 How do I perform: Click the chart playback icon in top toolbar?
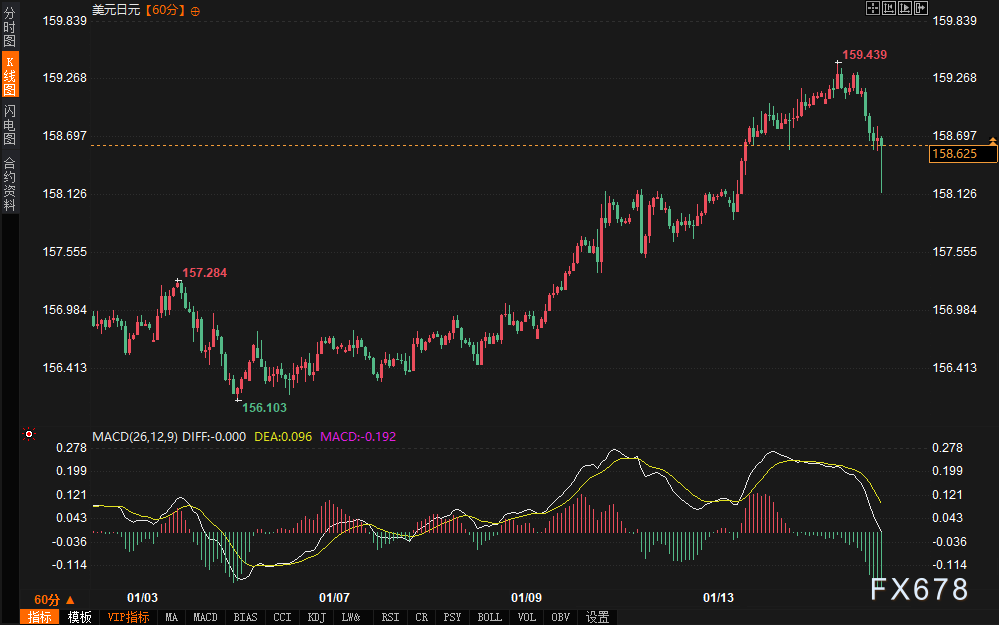(x=904, y=9)
